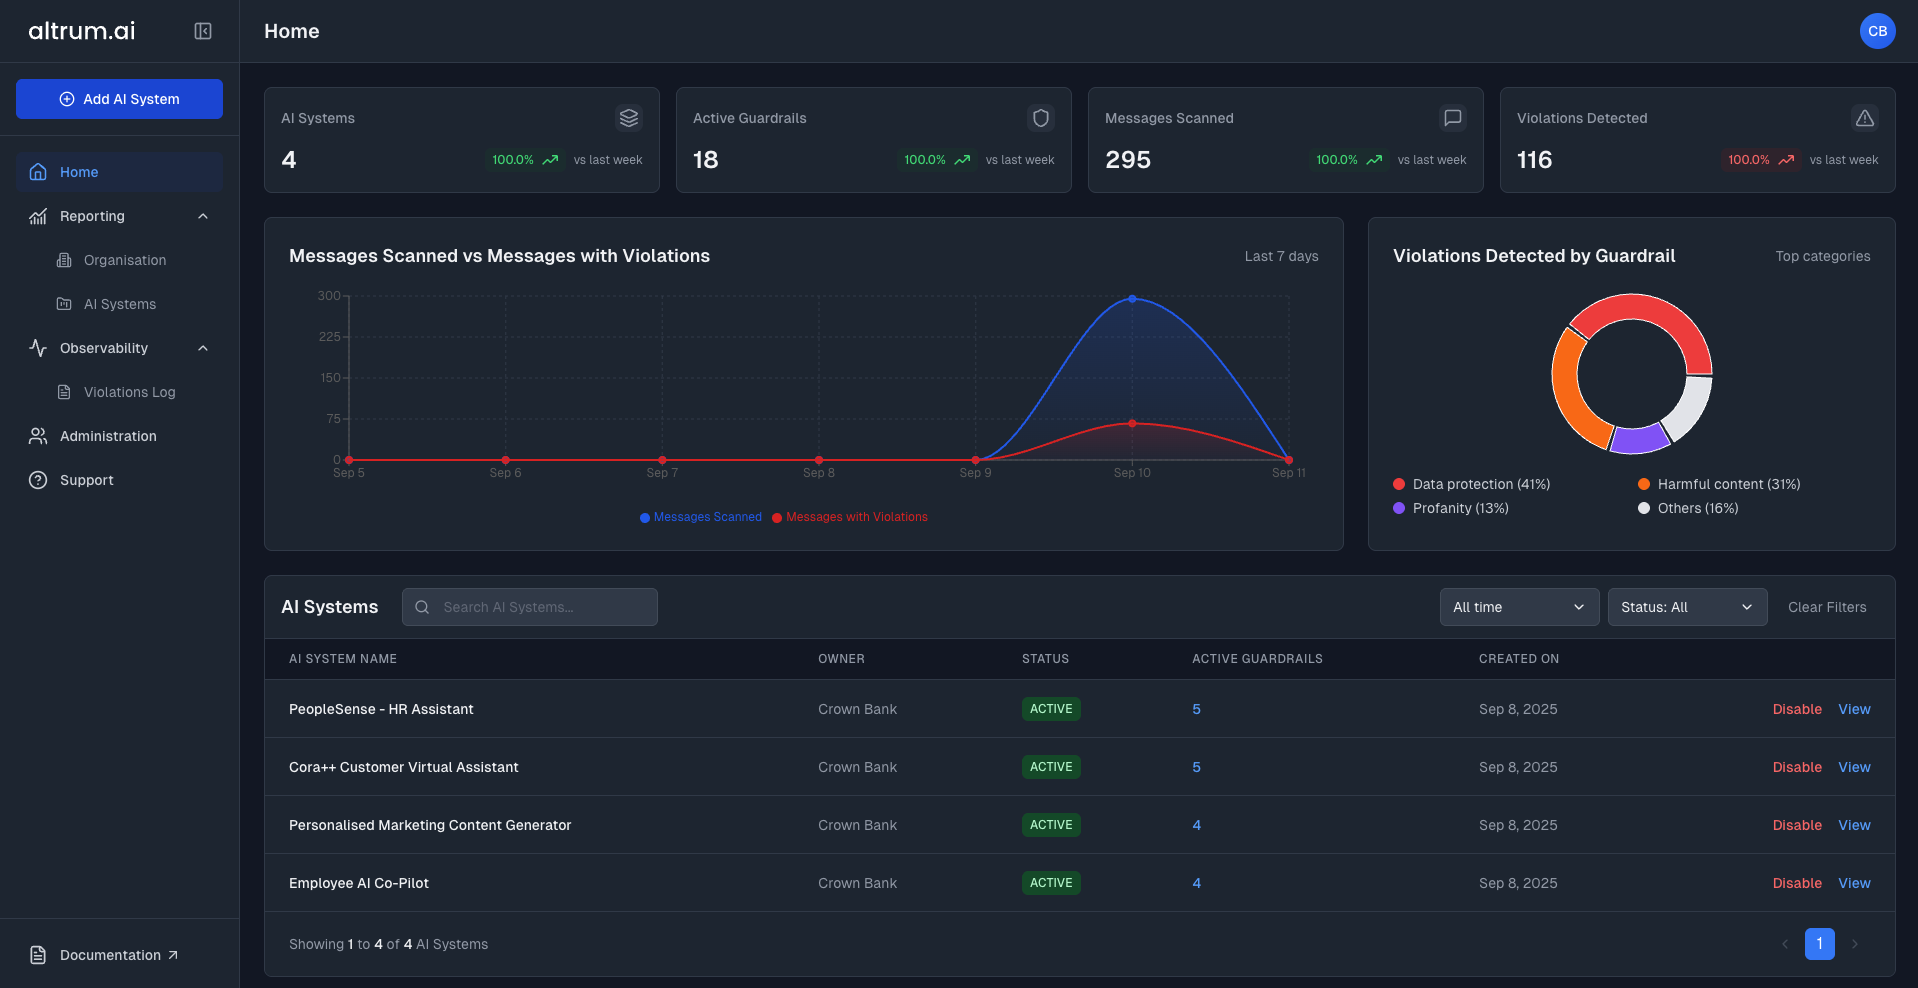The image size is (1918, 988).
Task: Click the AI Systems layers icon
Action: click(x=628, y=118)
